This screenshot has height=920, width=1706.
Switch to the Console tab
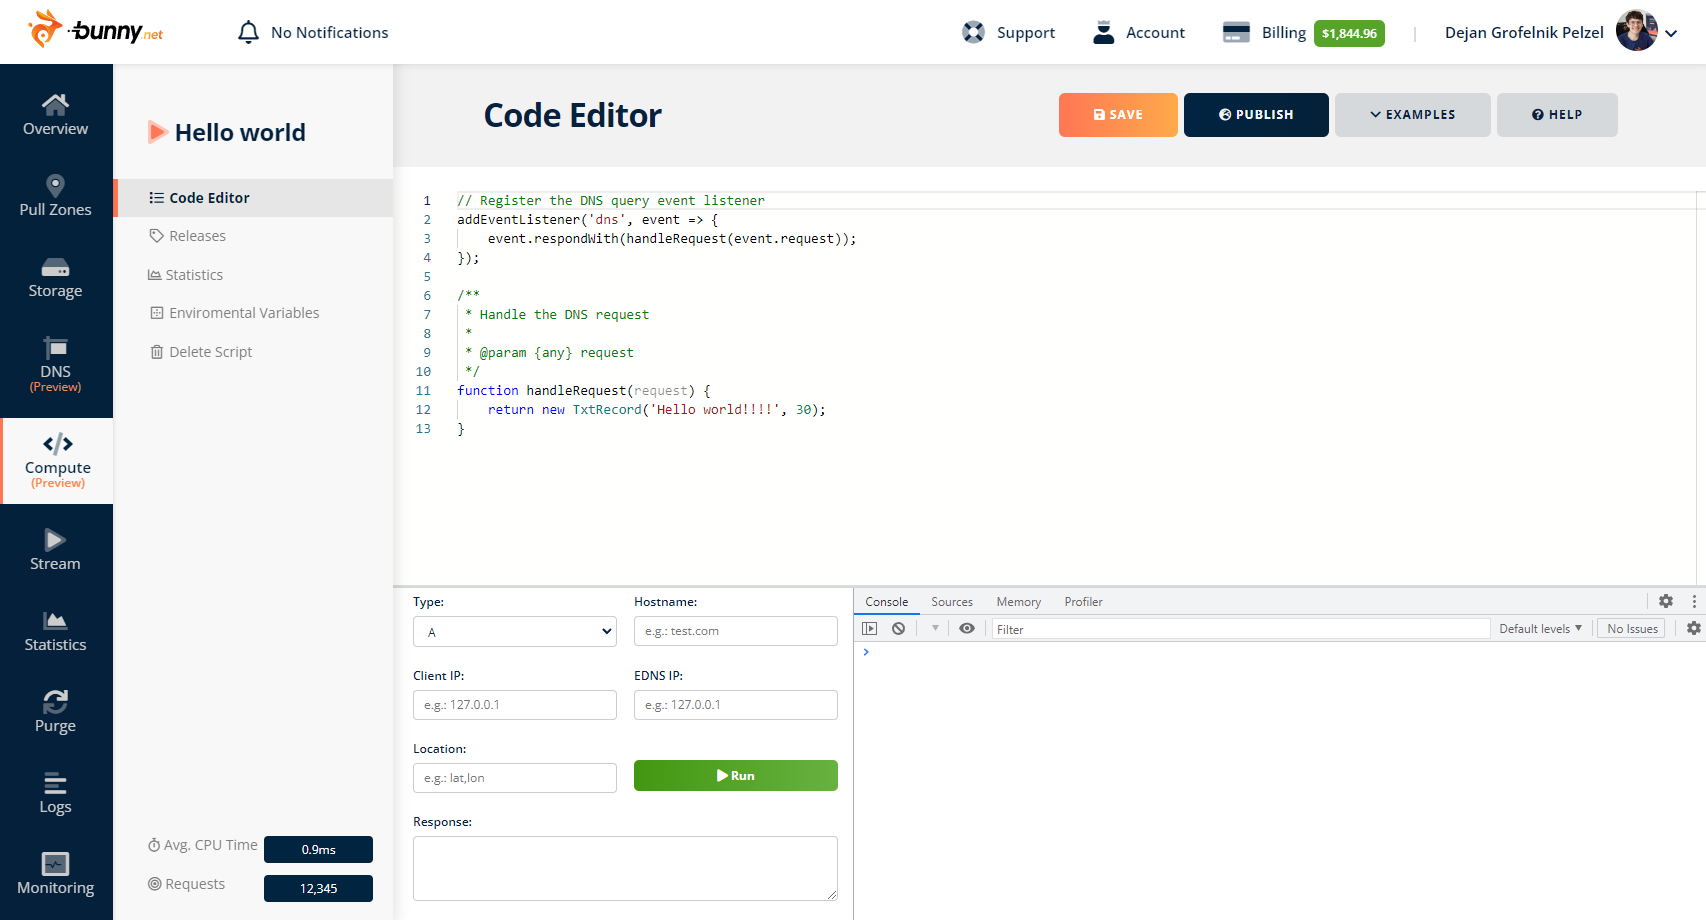pos(887,601)
